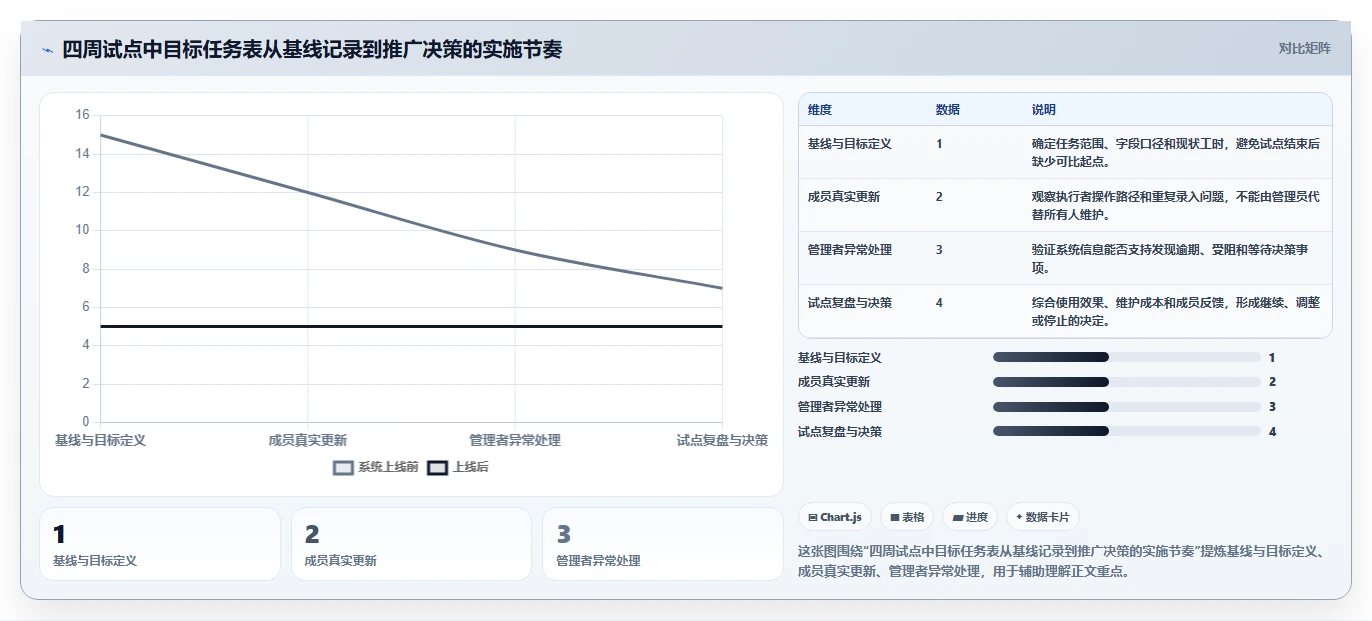Select table row 管理者异常处理

[x=1065, y=258]
